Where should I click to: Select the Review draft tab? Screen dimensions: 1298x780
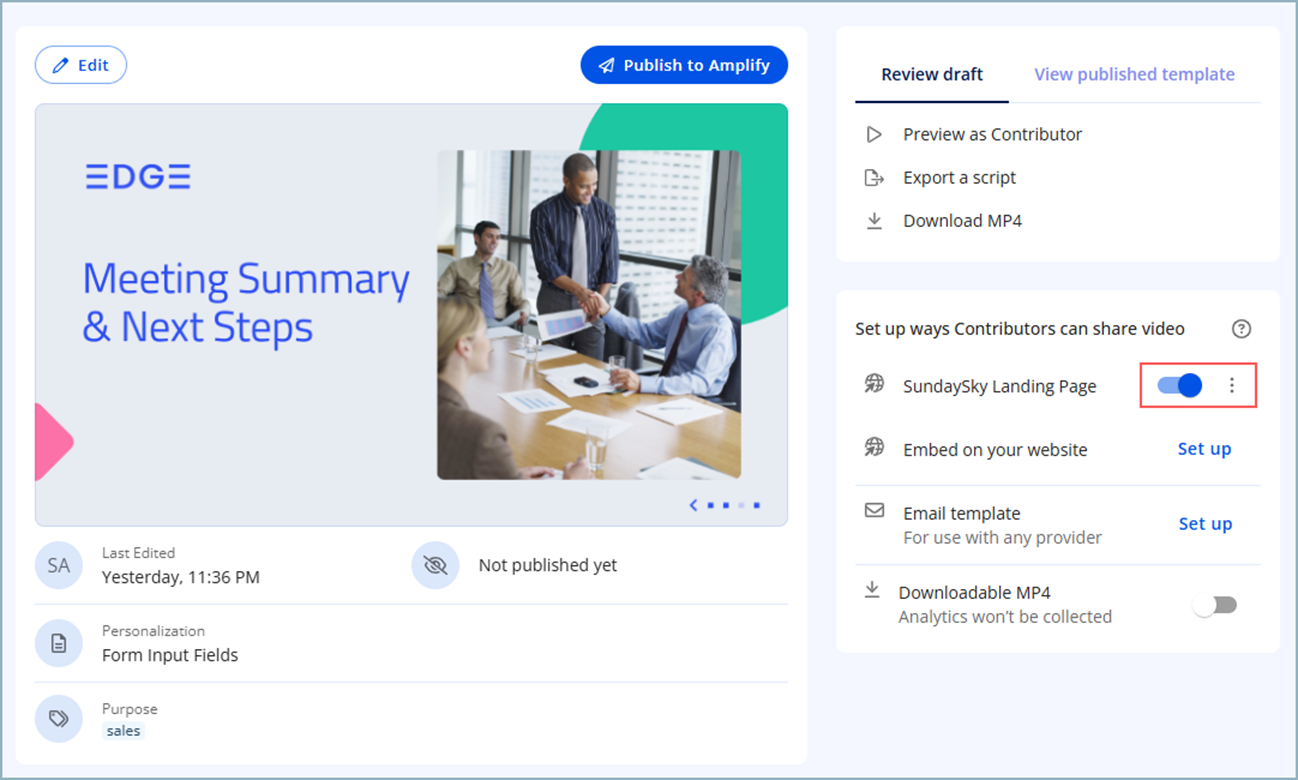(931, 74)
